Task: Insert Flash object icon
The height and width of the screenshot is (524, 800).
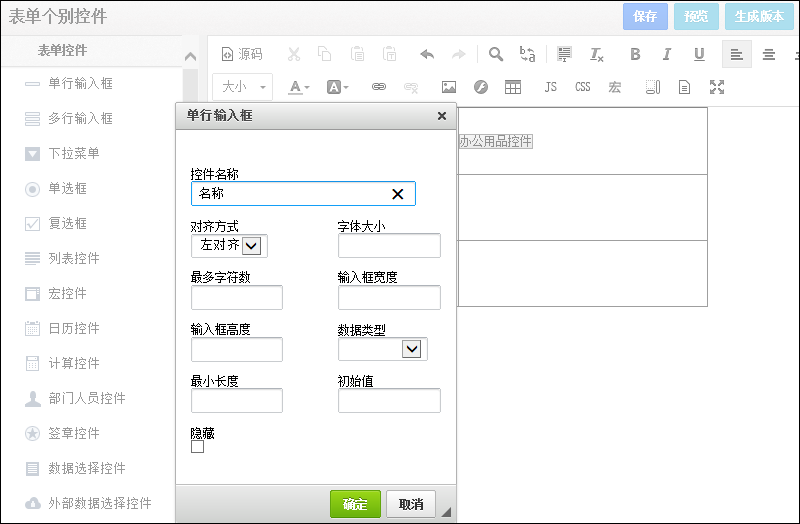Action: 481,87
